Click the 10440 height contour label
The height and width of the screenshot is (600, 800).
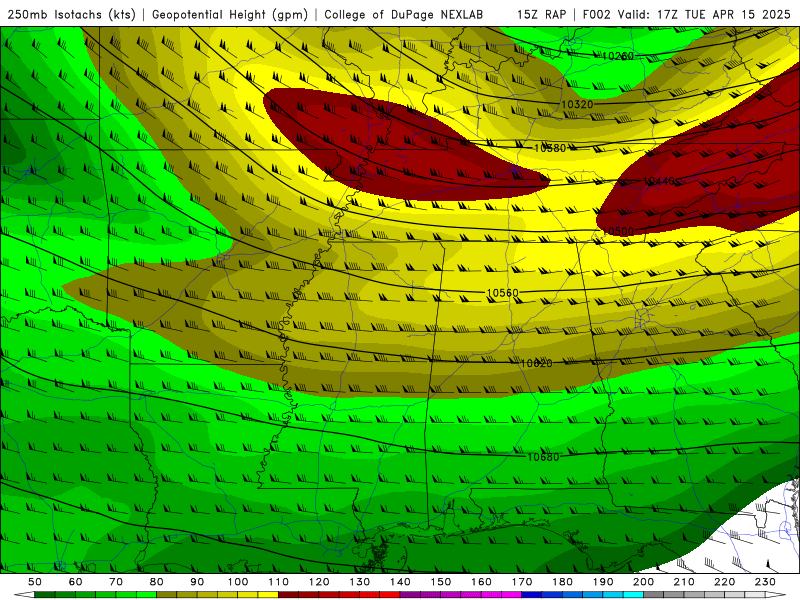point(659,181)
